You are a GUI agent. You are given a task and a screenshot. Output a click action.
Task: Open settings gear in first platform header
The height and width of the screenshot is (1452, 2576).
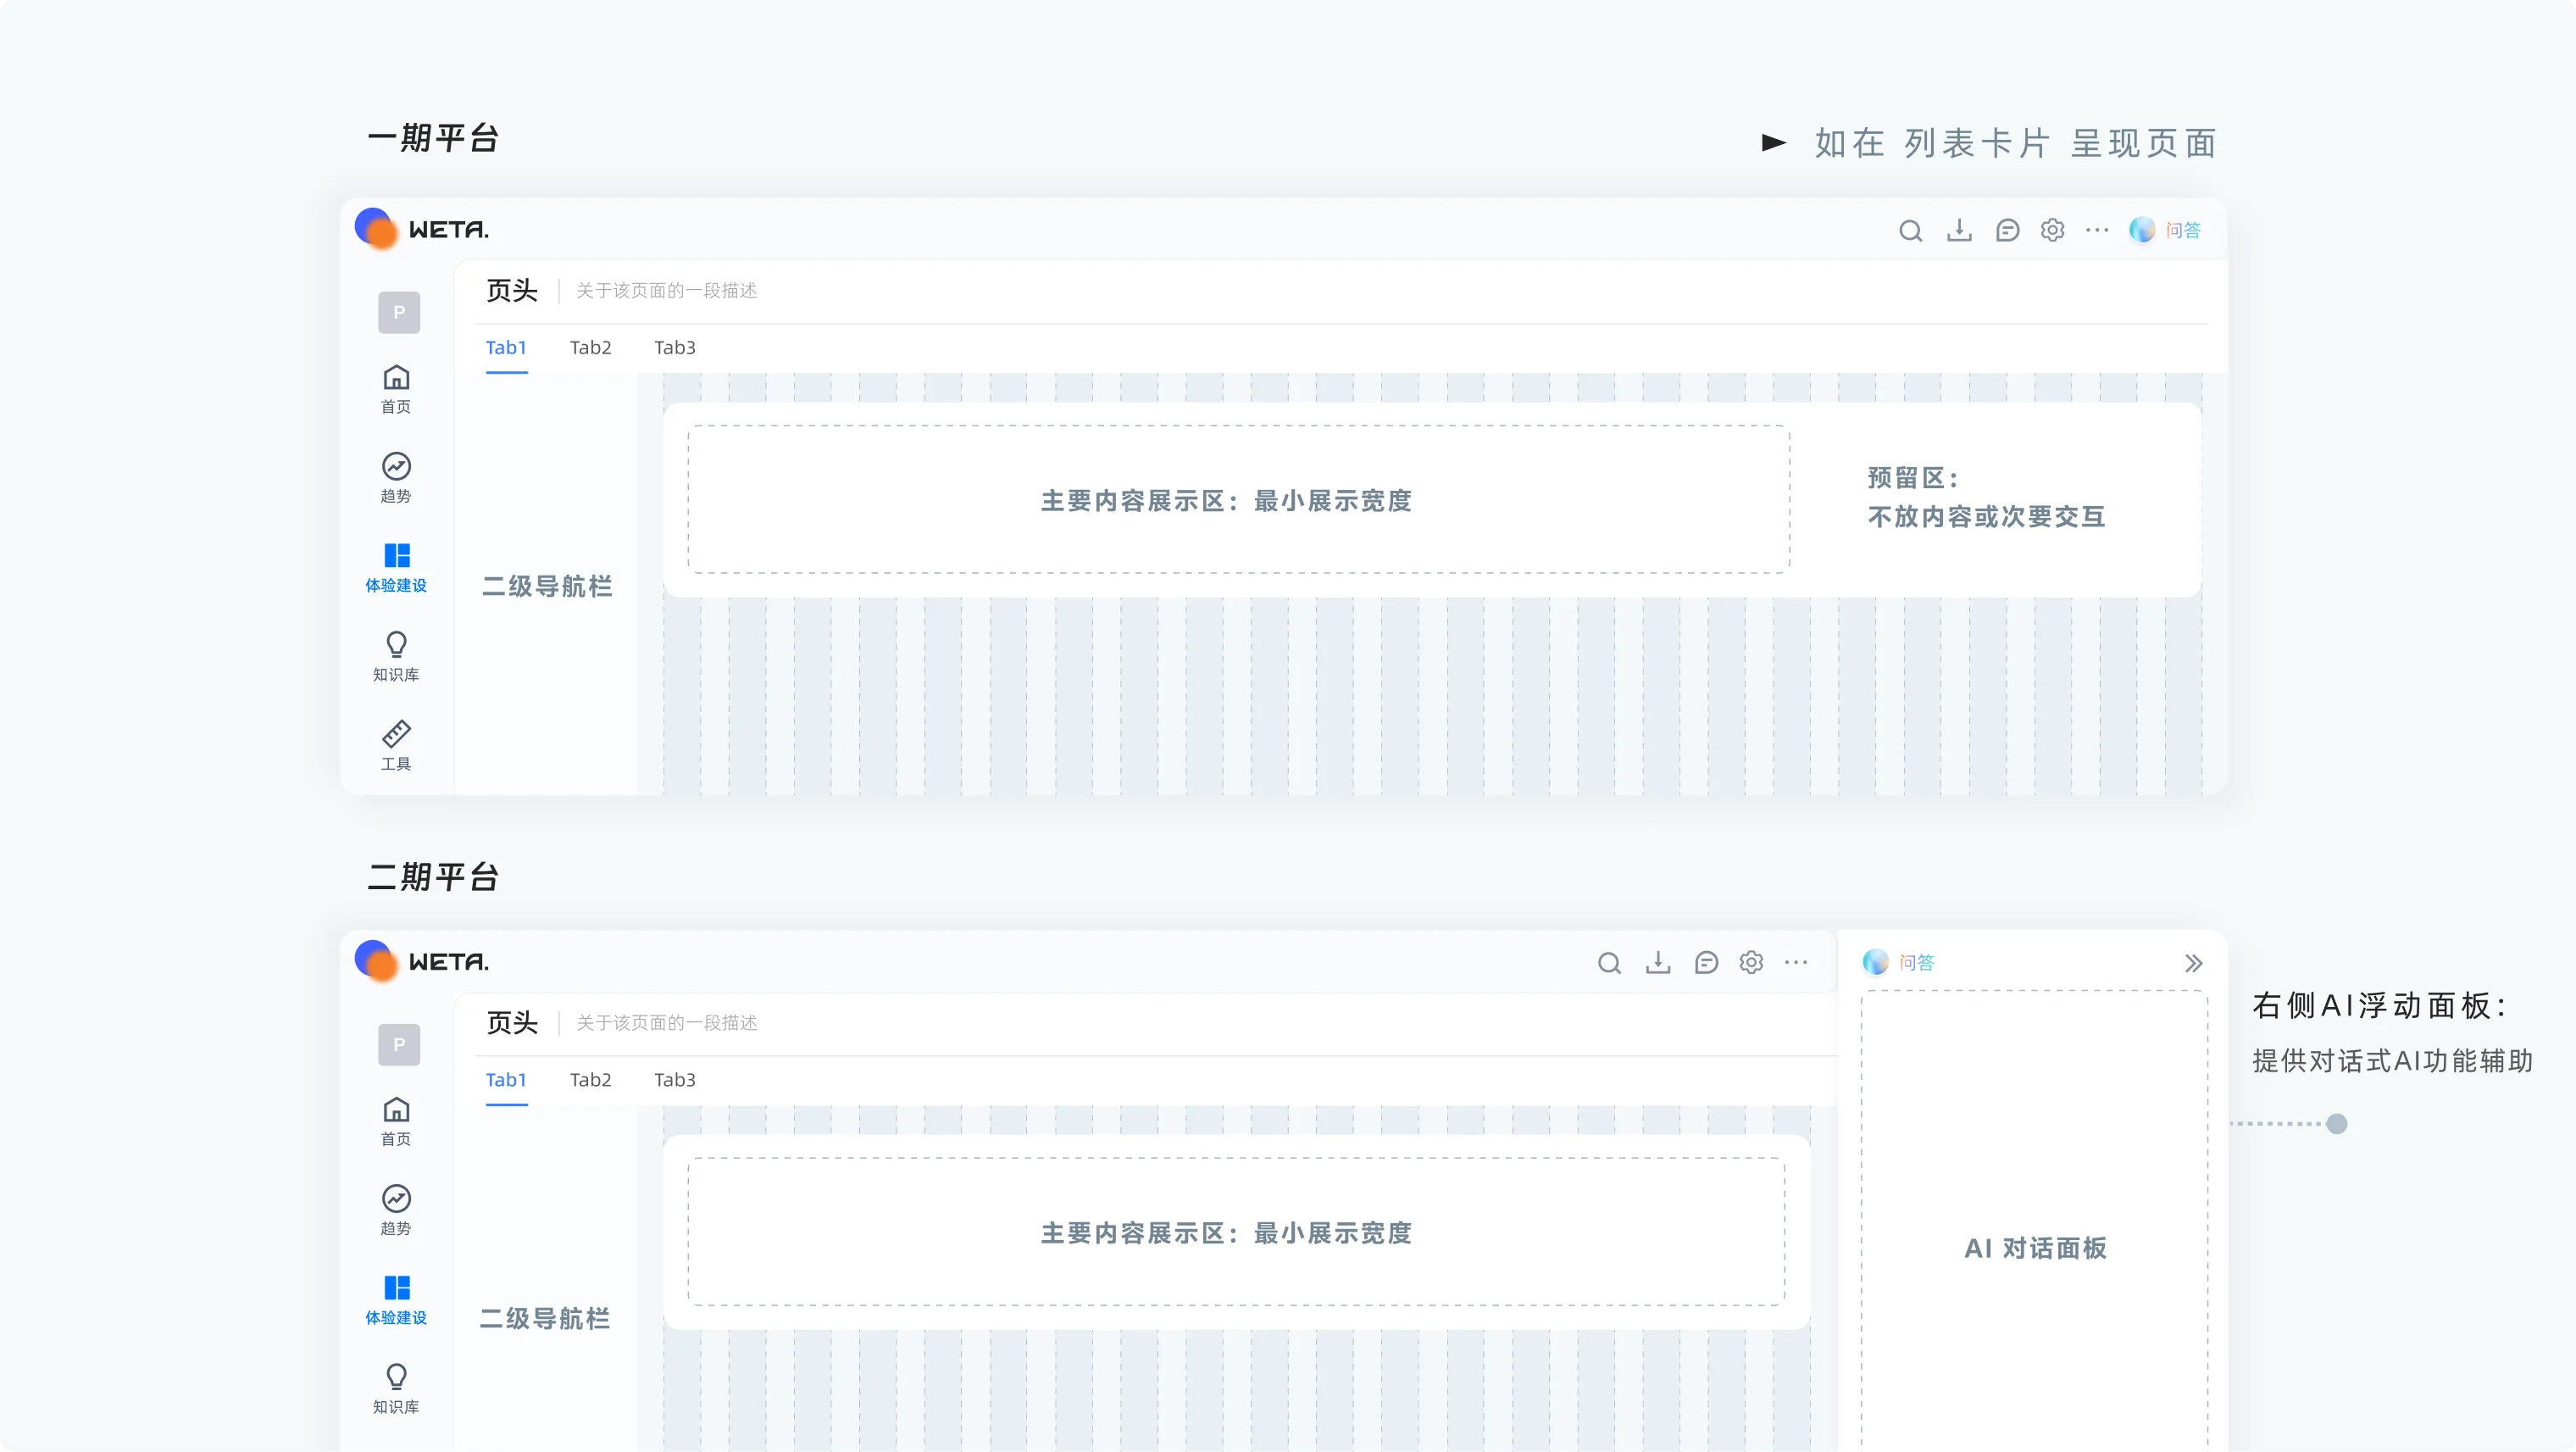coord(2052,230)
